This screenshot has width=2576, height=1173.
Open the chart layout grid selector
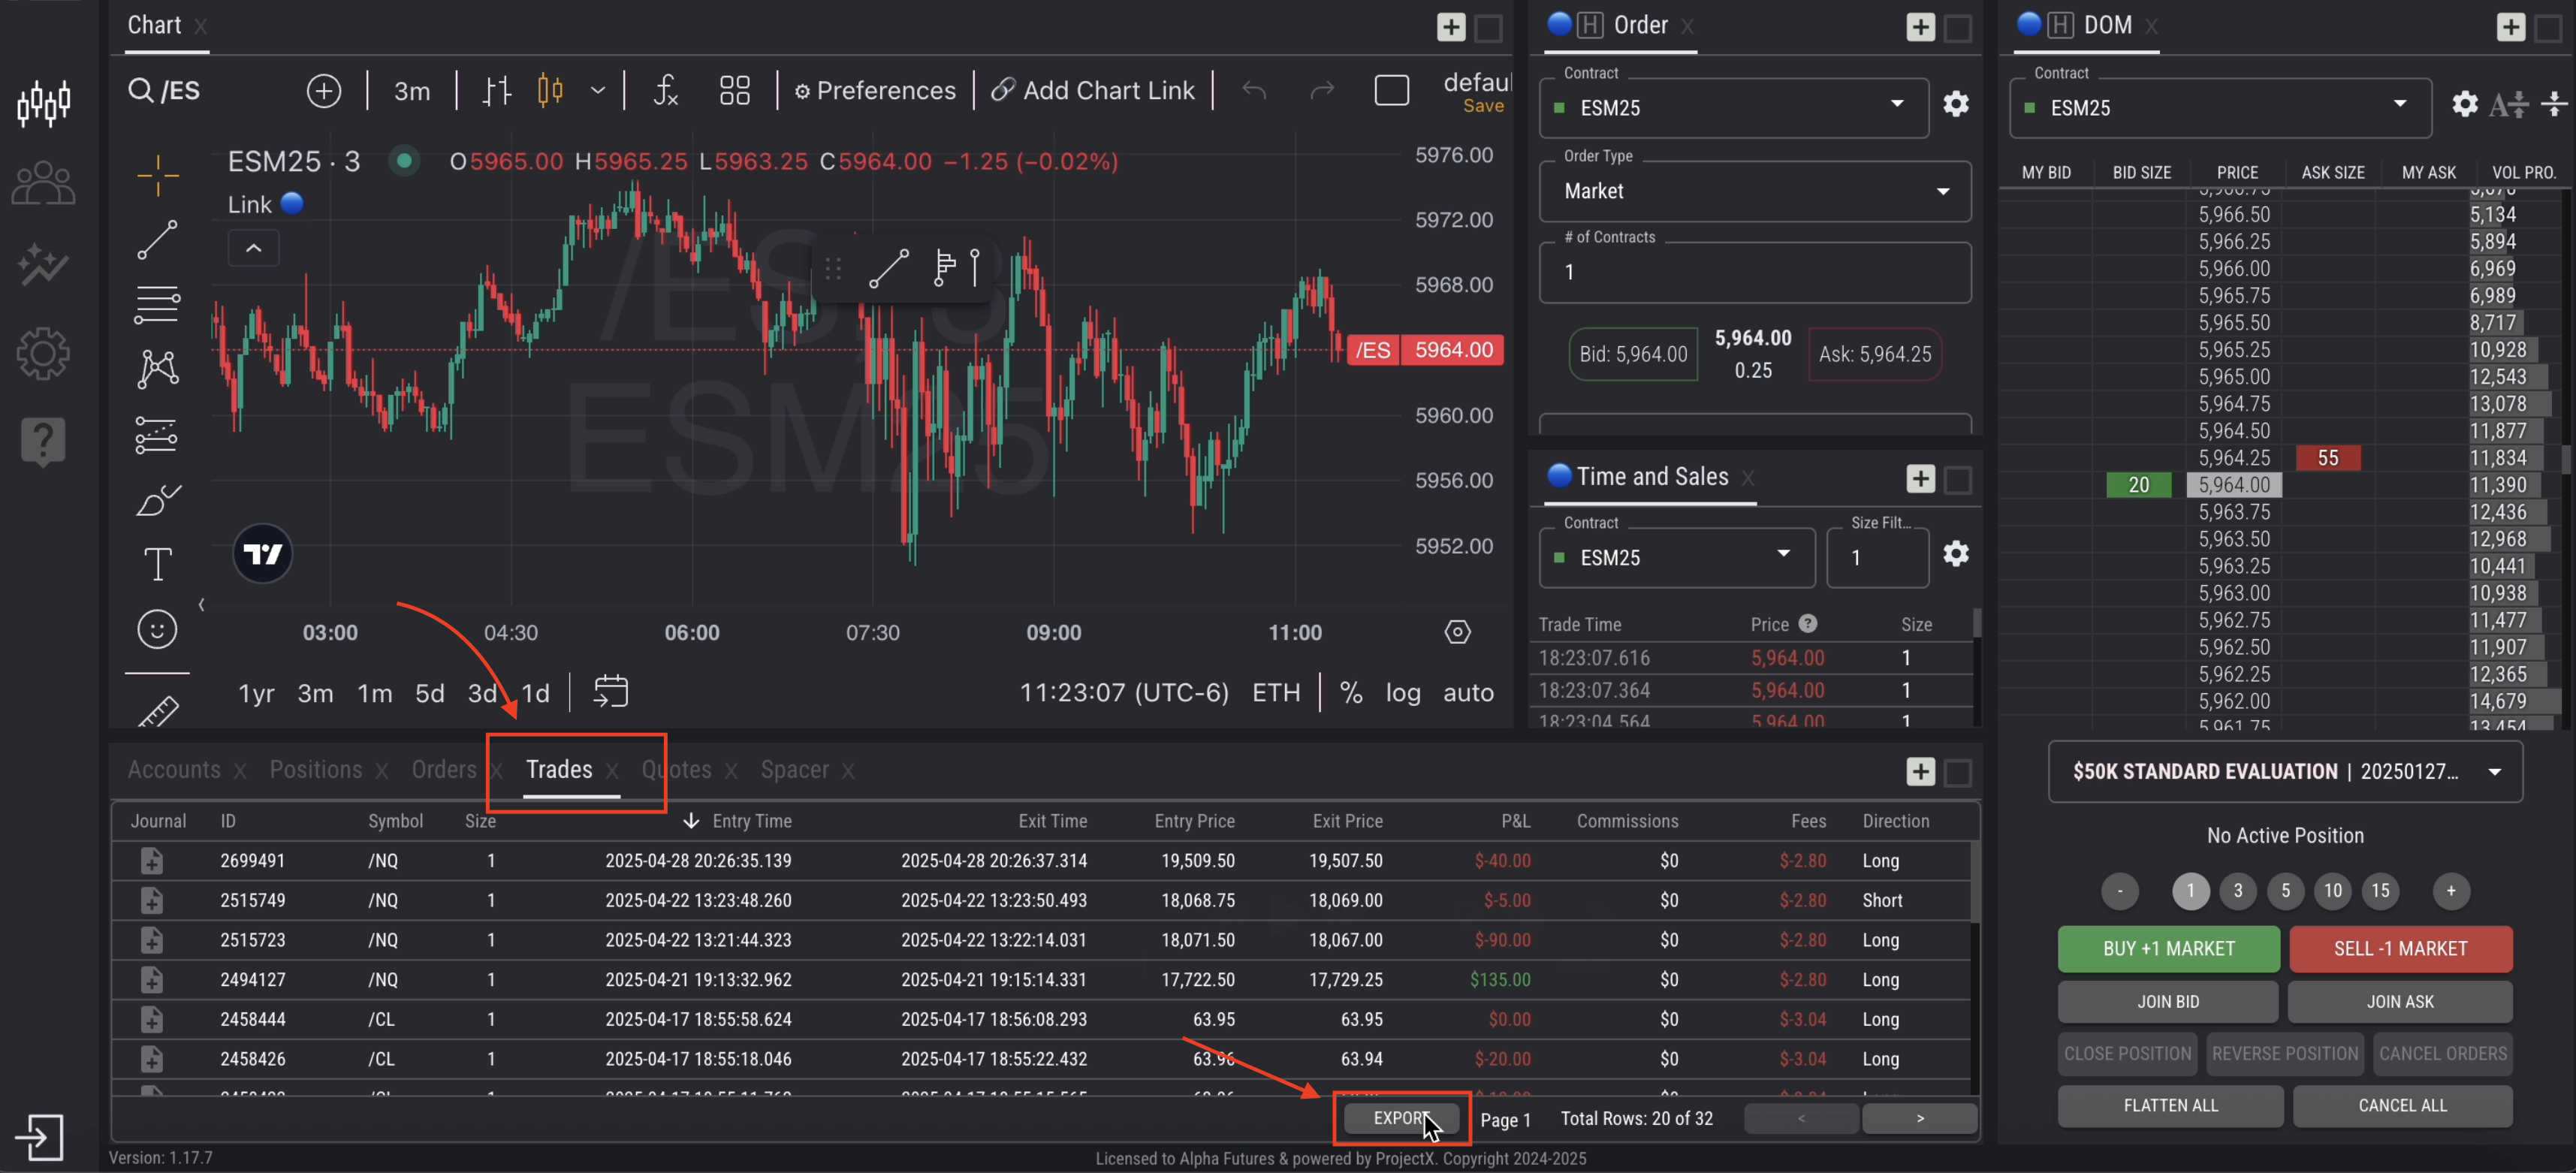point(734,91)
